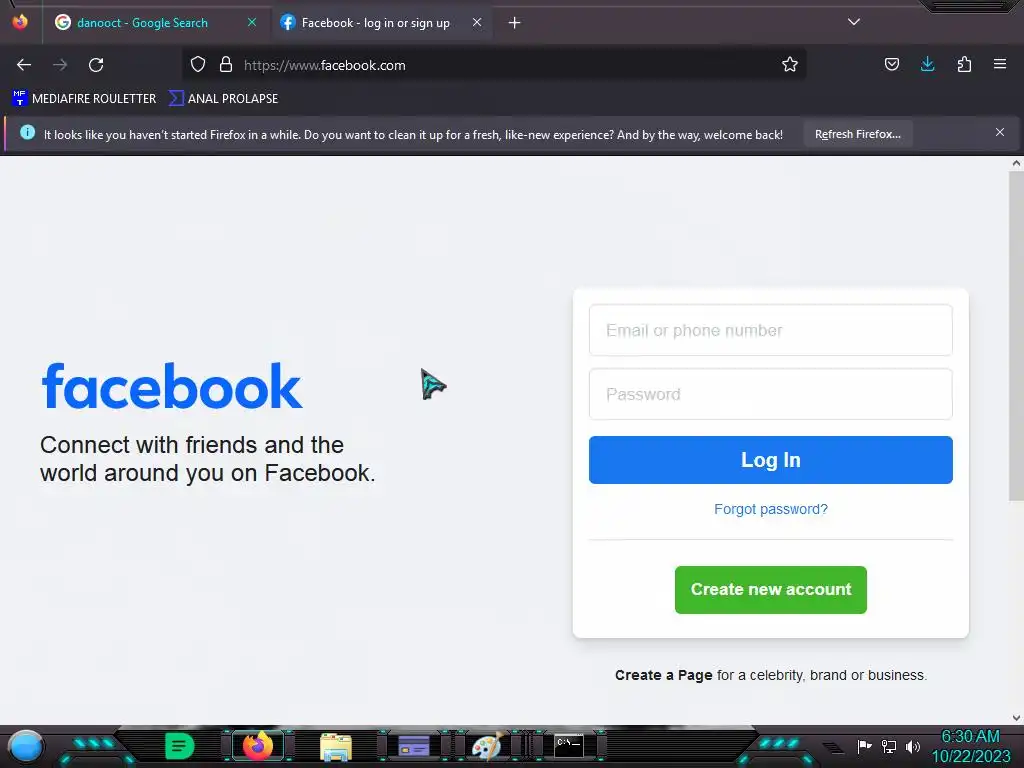Open File Explorer from the taskbar

point(336,746)
